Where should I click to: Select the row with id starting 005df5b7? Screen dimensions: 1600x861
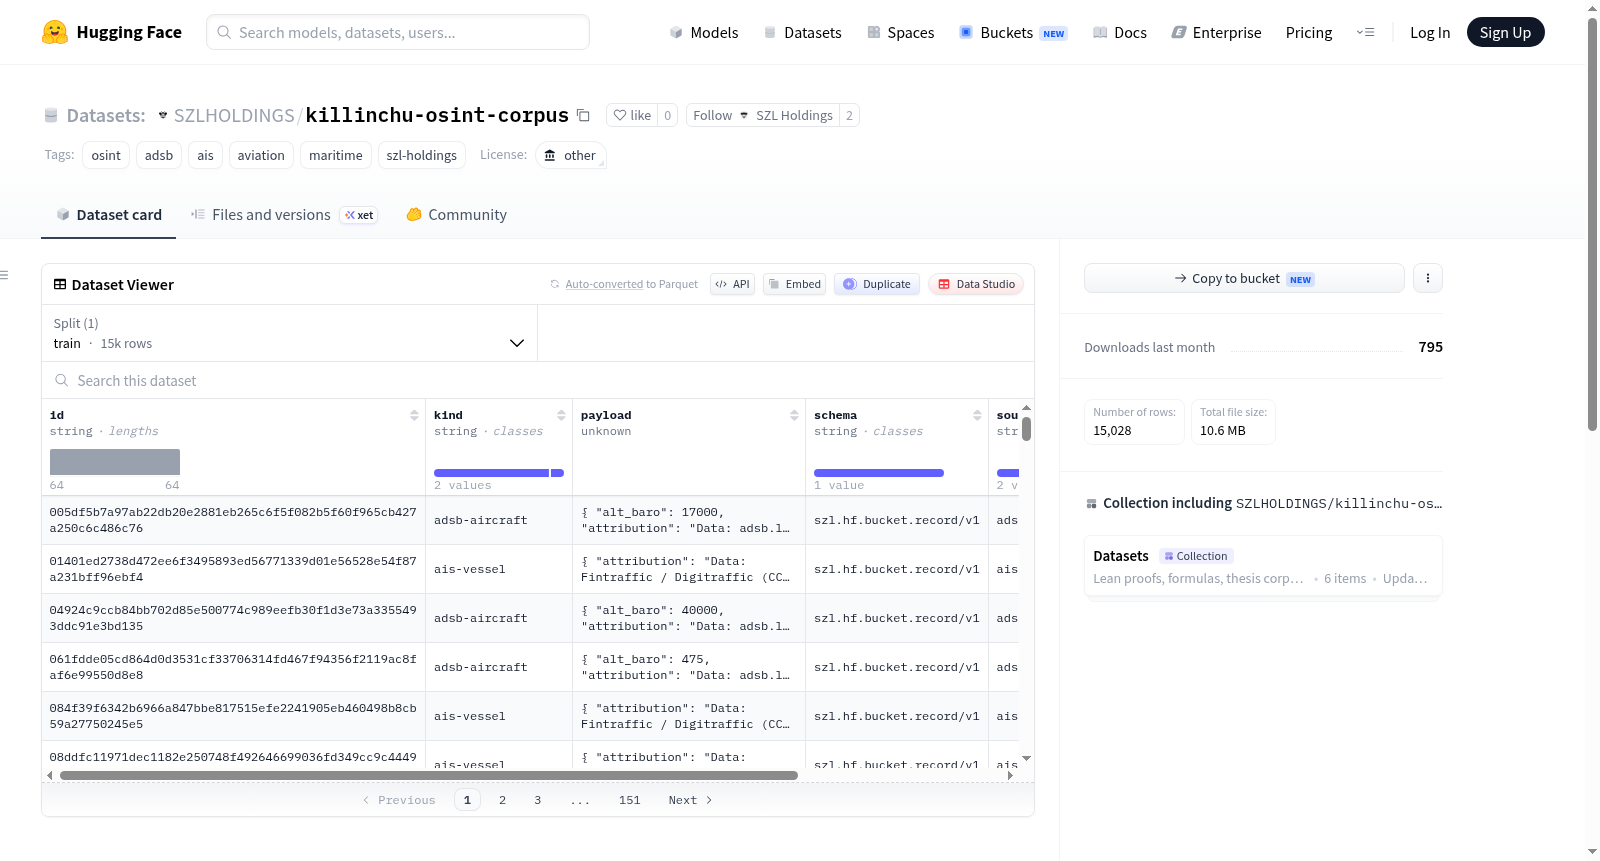point(233,520)
